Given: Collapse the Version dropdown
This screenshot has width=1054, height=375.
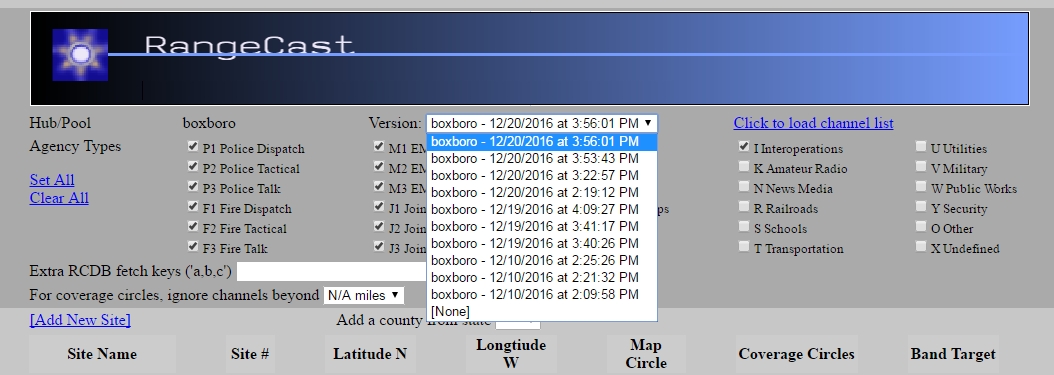Looking at the screenshot, I should tap(542, 124).
